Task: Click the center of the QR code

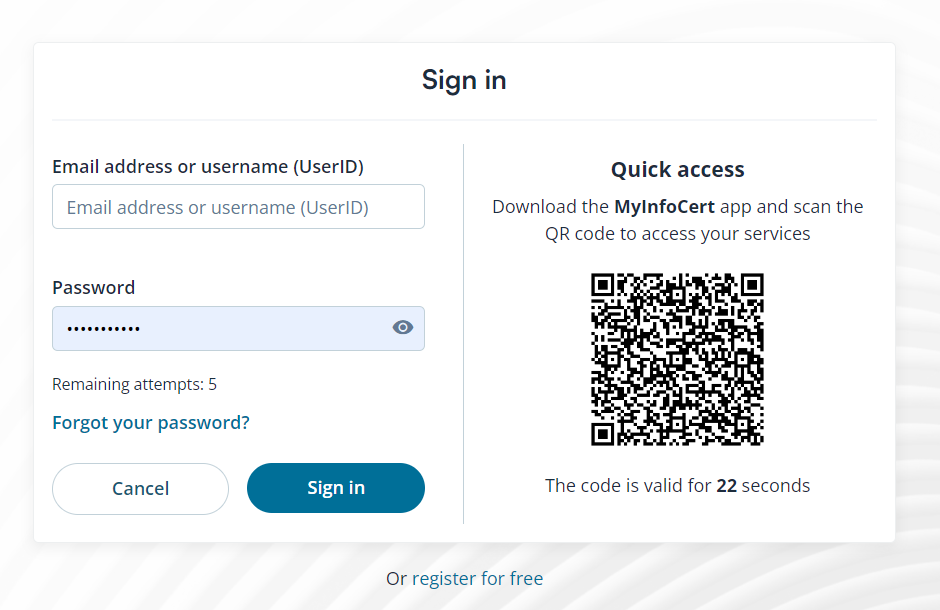Action: [x=678, y=359]
